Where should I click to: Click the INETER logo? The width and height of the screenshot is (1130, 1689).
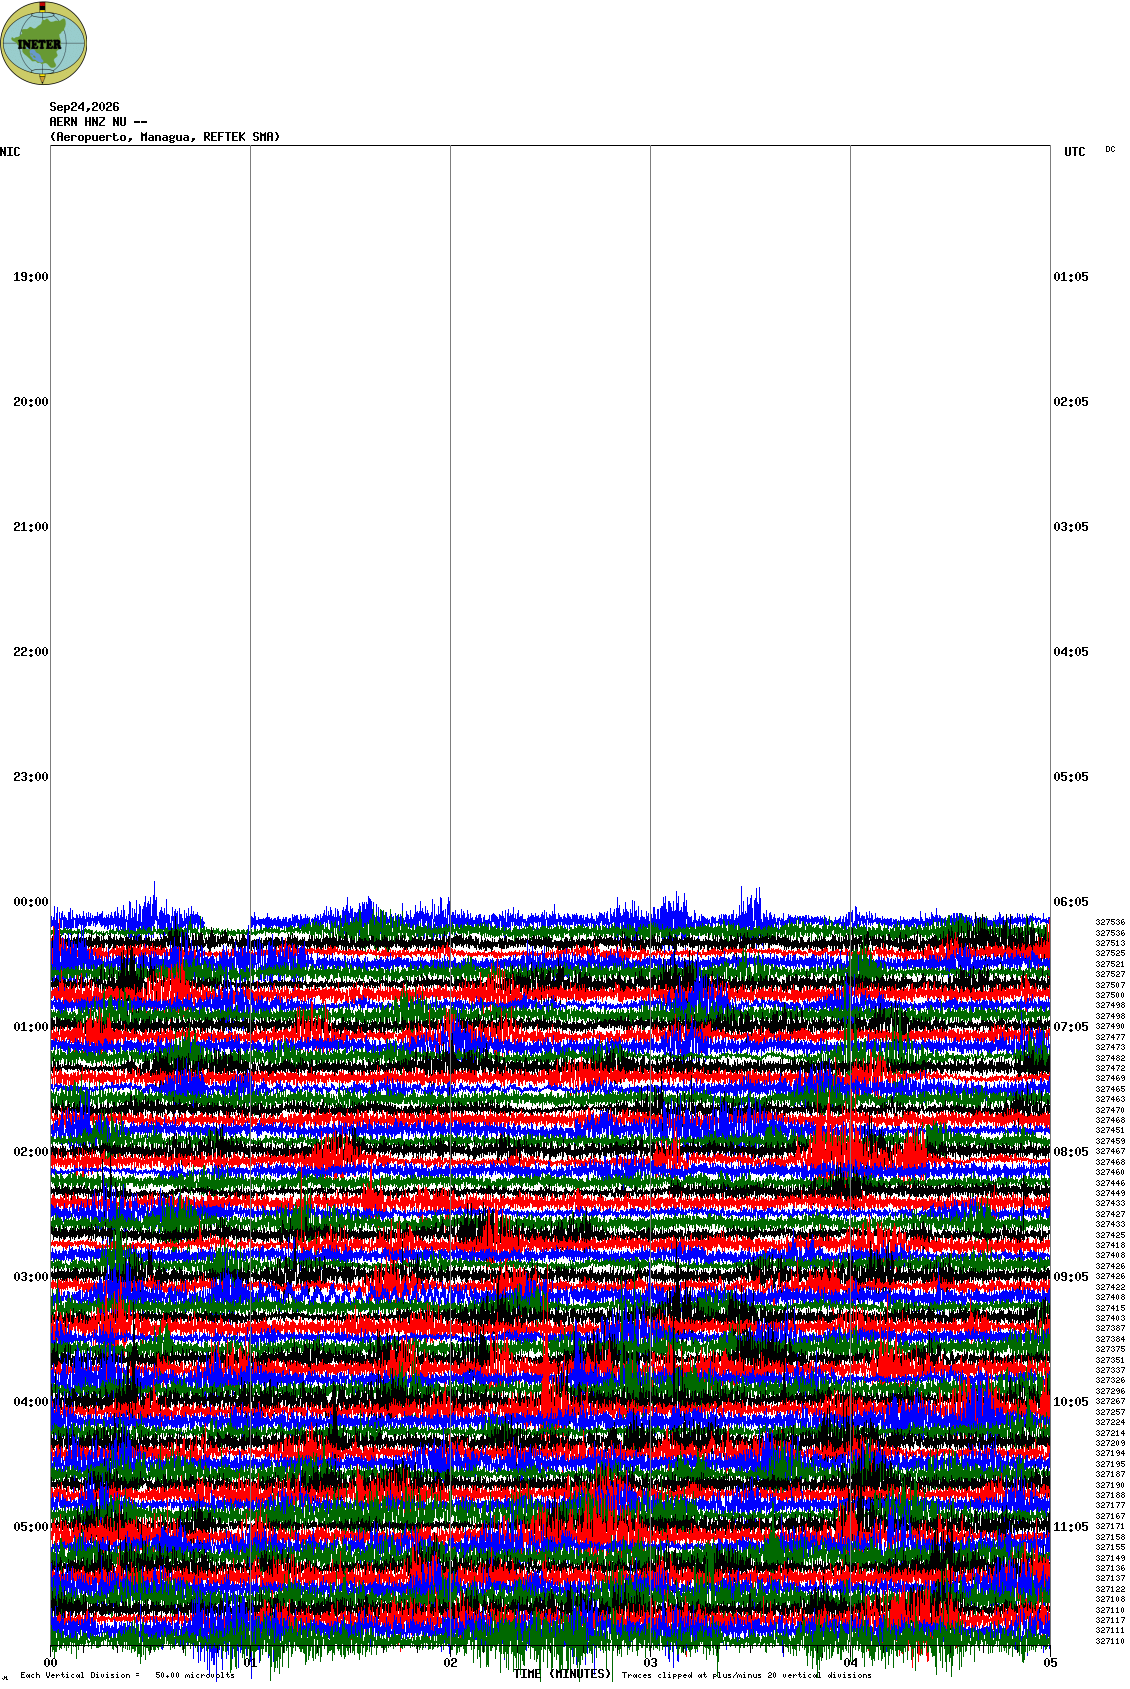(x=44, y=43)
